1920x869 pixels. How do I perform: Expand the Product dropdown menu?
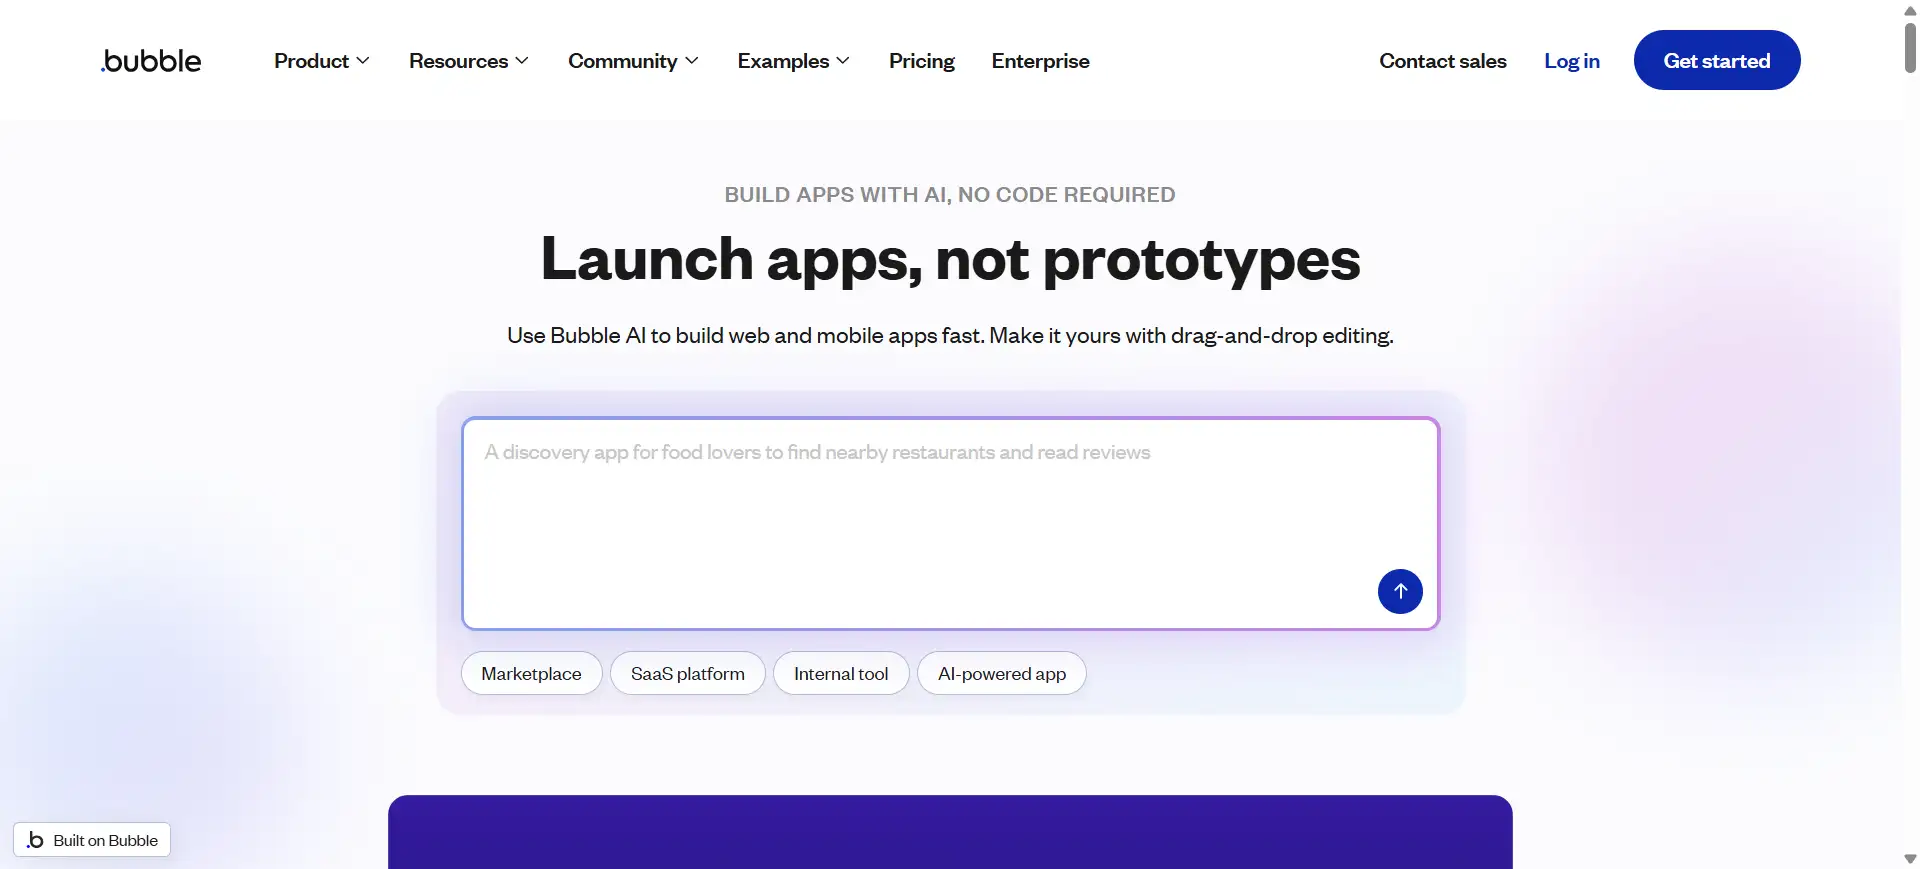coord(322,61)
